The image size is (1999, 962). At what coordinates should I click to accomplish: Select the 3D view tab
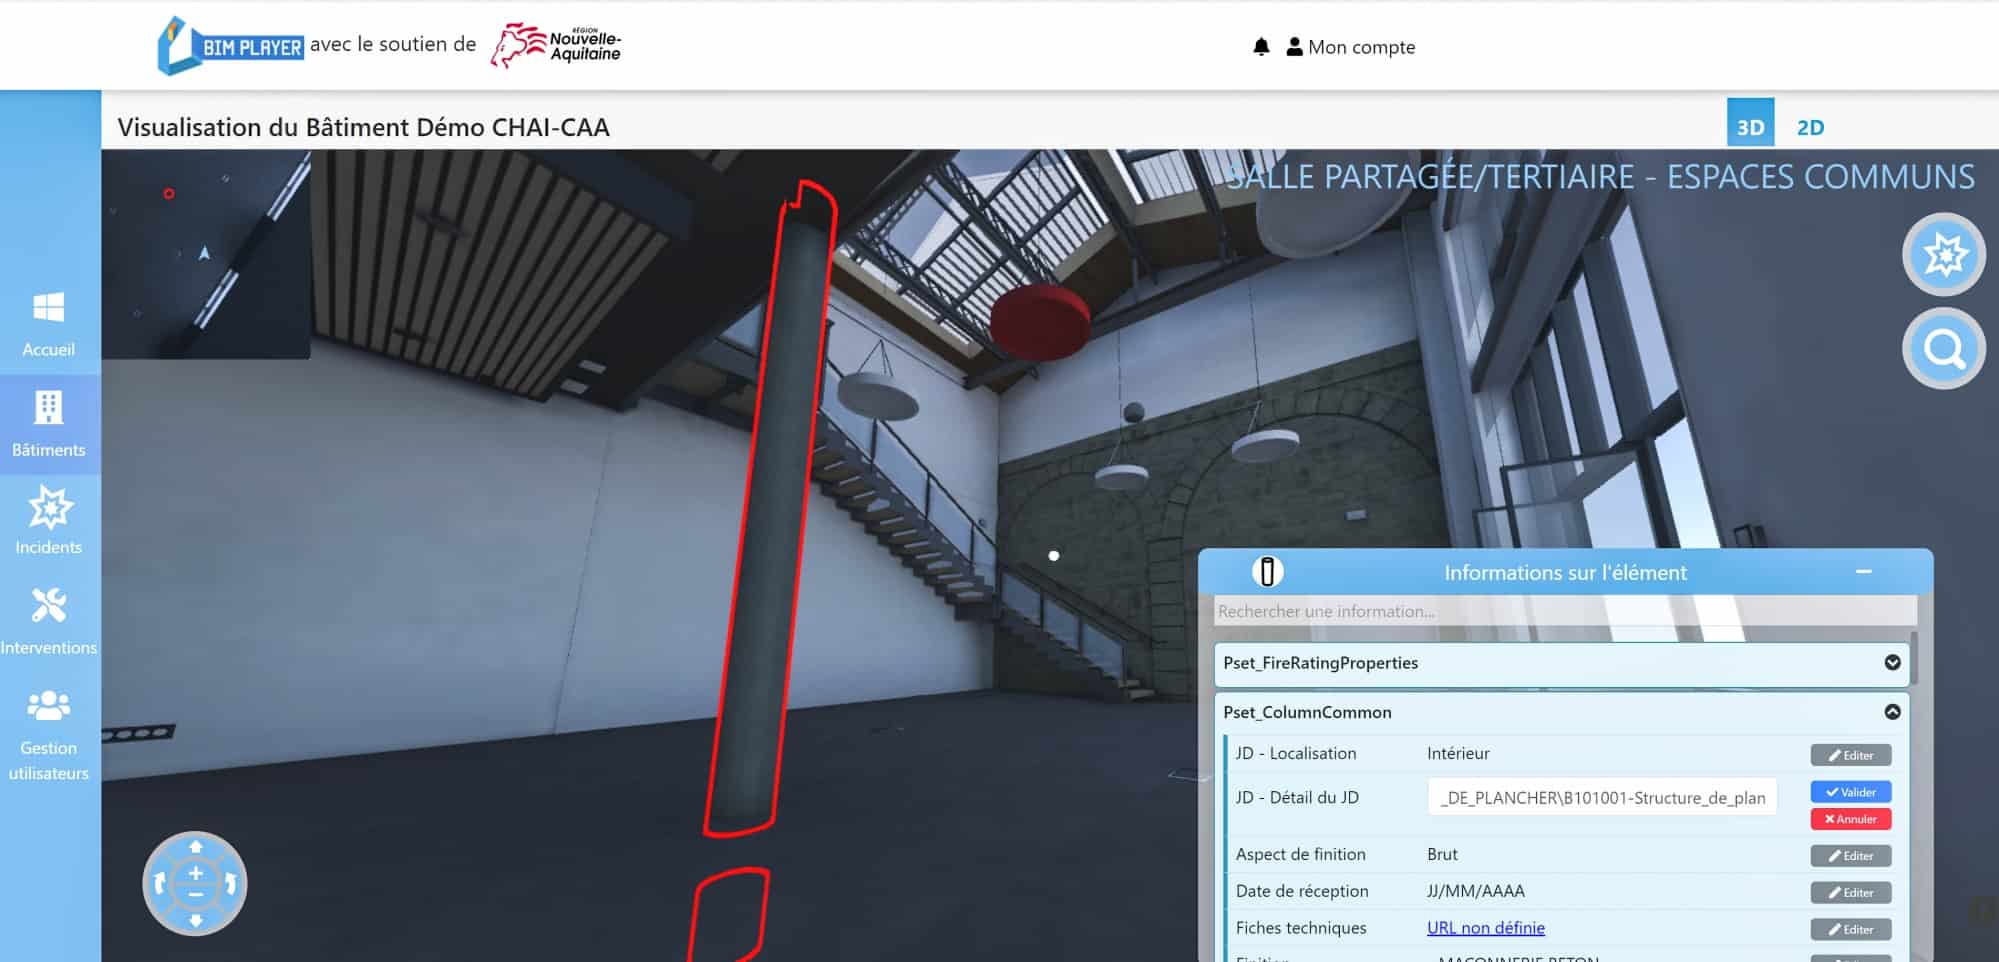pyautogui.click(x=1750, y=126)
